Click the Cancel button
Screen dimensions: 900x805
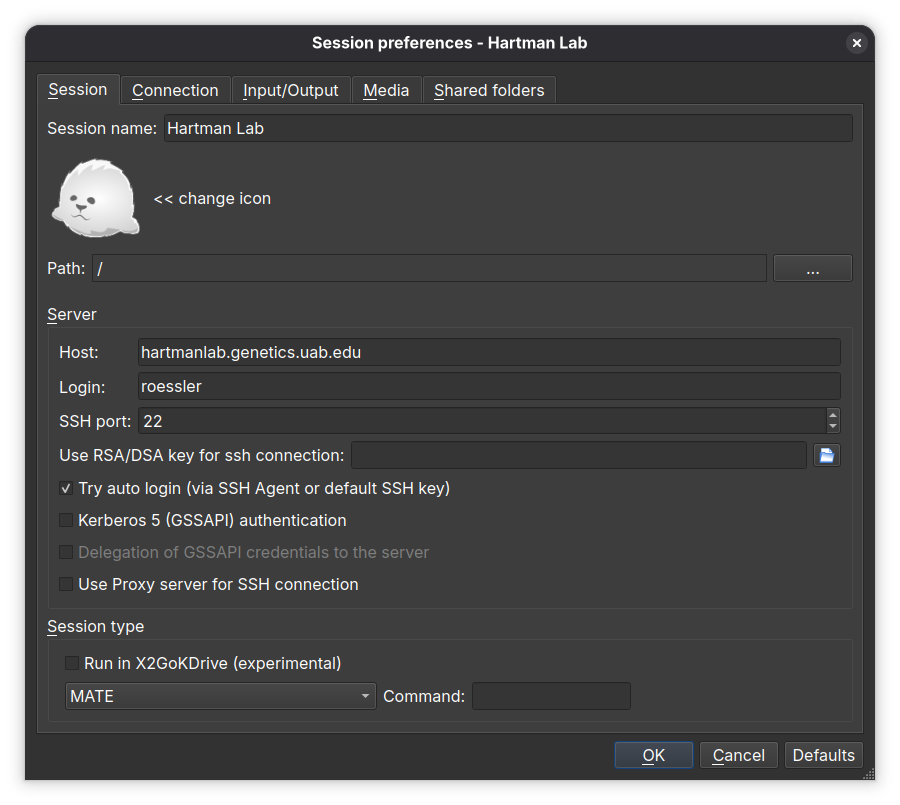tap(738, 755)
